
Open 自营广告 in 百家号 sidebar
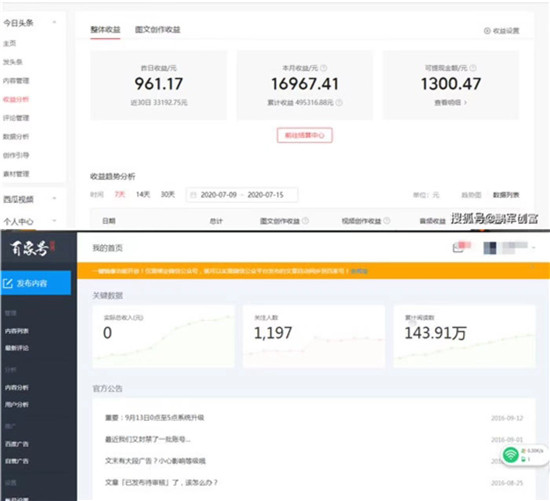point(17,461)
